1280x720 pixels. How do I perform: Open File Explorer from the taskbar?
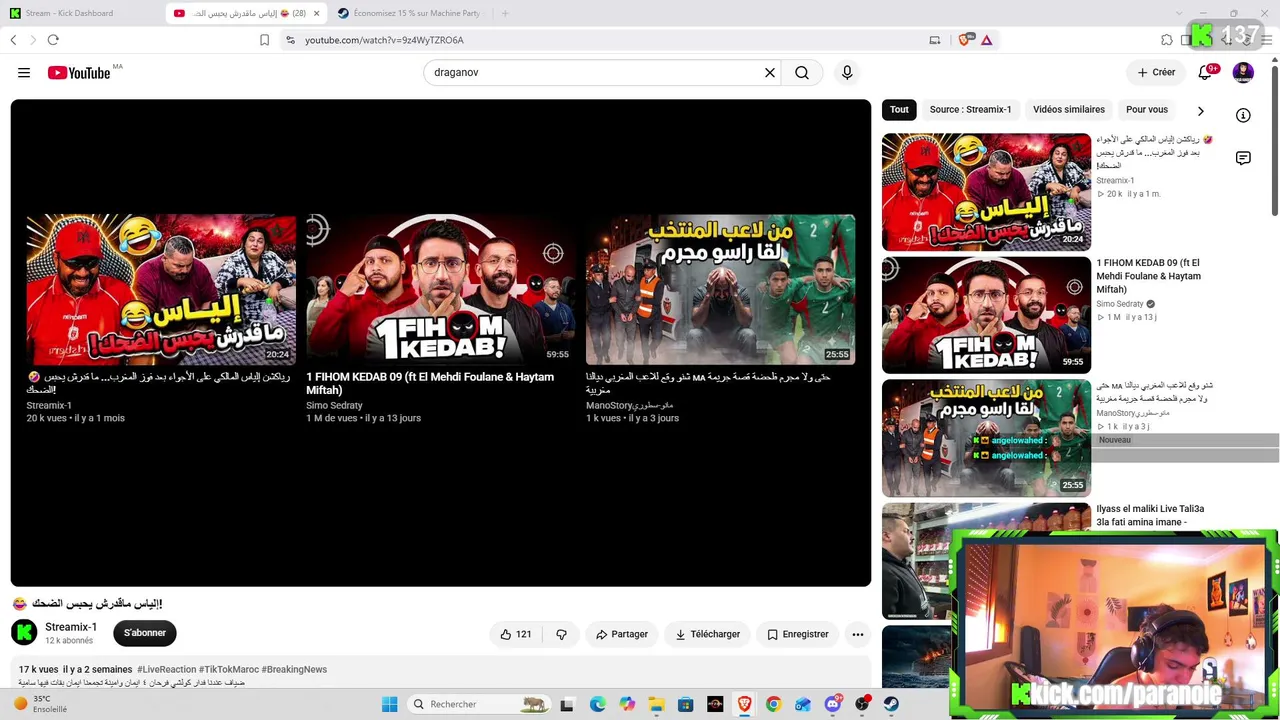[x=656, y=704]
